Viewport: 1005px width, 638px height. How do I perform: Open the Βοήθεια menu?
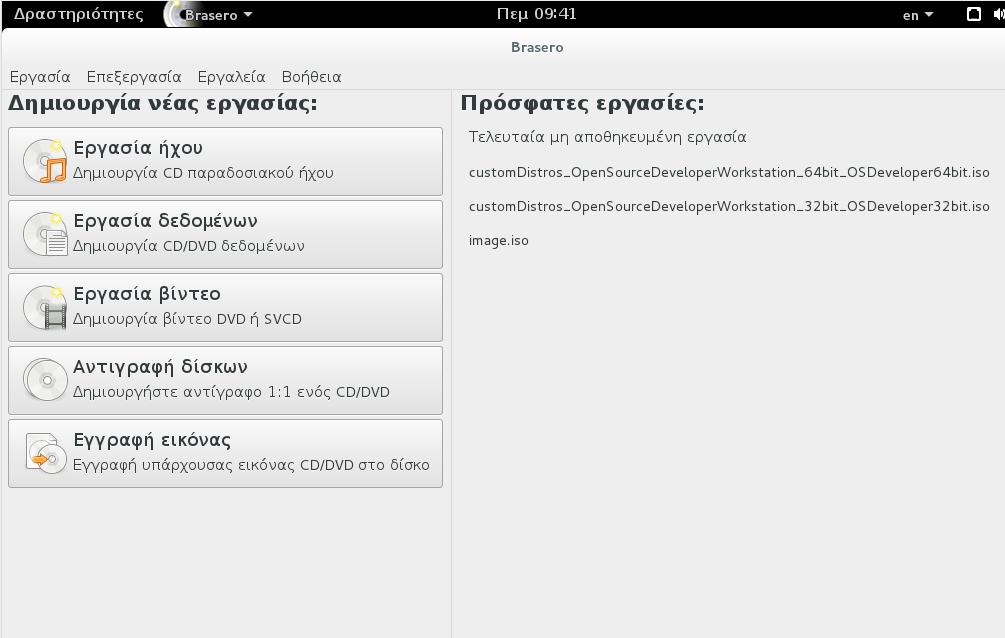(x=311, y=77)
